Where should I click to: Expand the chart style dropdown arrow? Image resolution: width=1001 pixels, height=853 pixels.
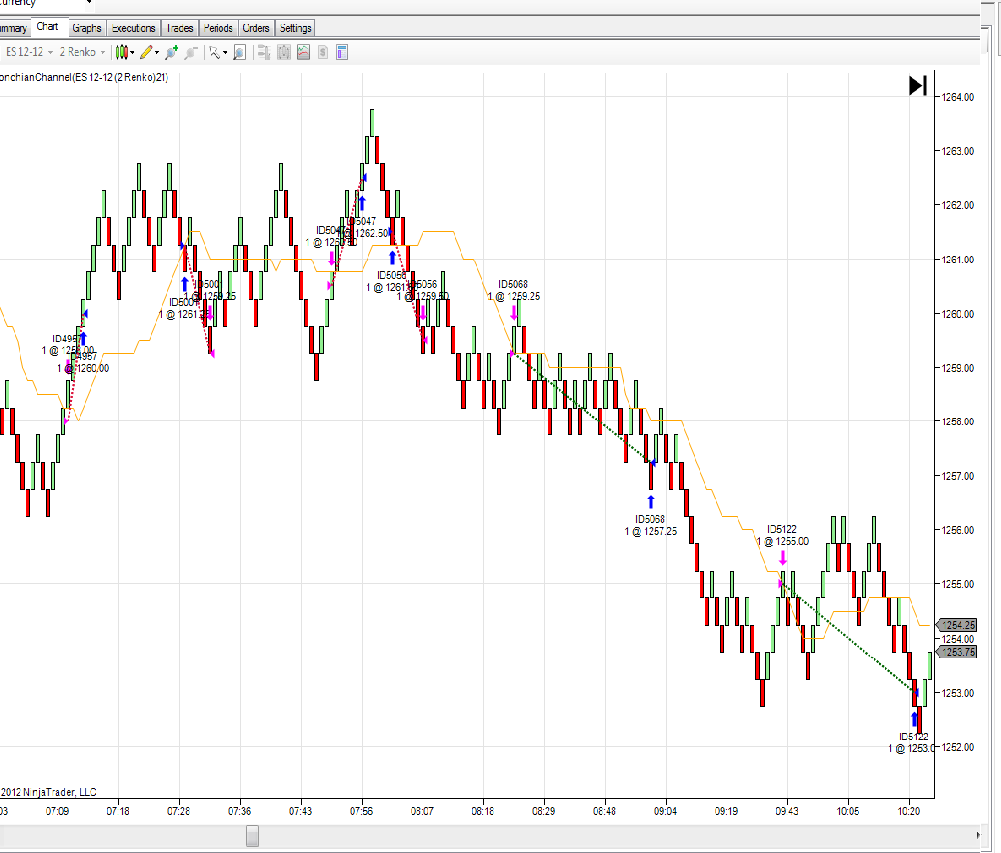[132, 53]
